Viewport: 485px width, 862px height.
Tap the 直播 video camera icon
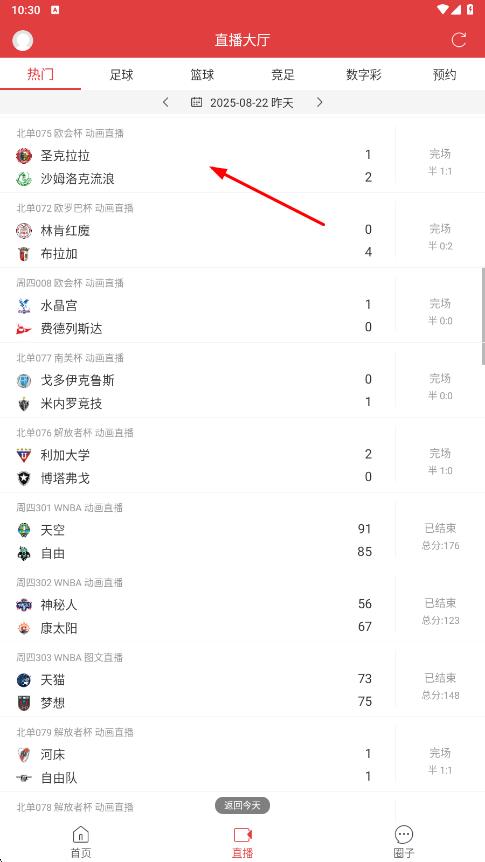[242, 835]
